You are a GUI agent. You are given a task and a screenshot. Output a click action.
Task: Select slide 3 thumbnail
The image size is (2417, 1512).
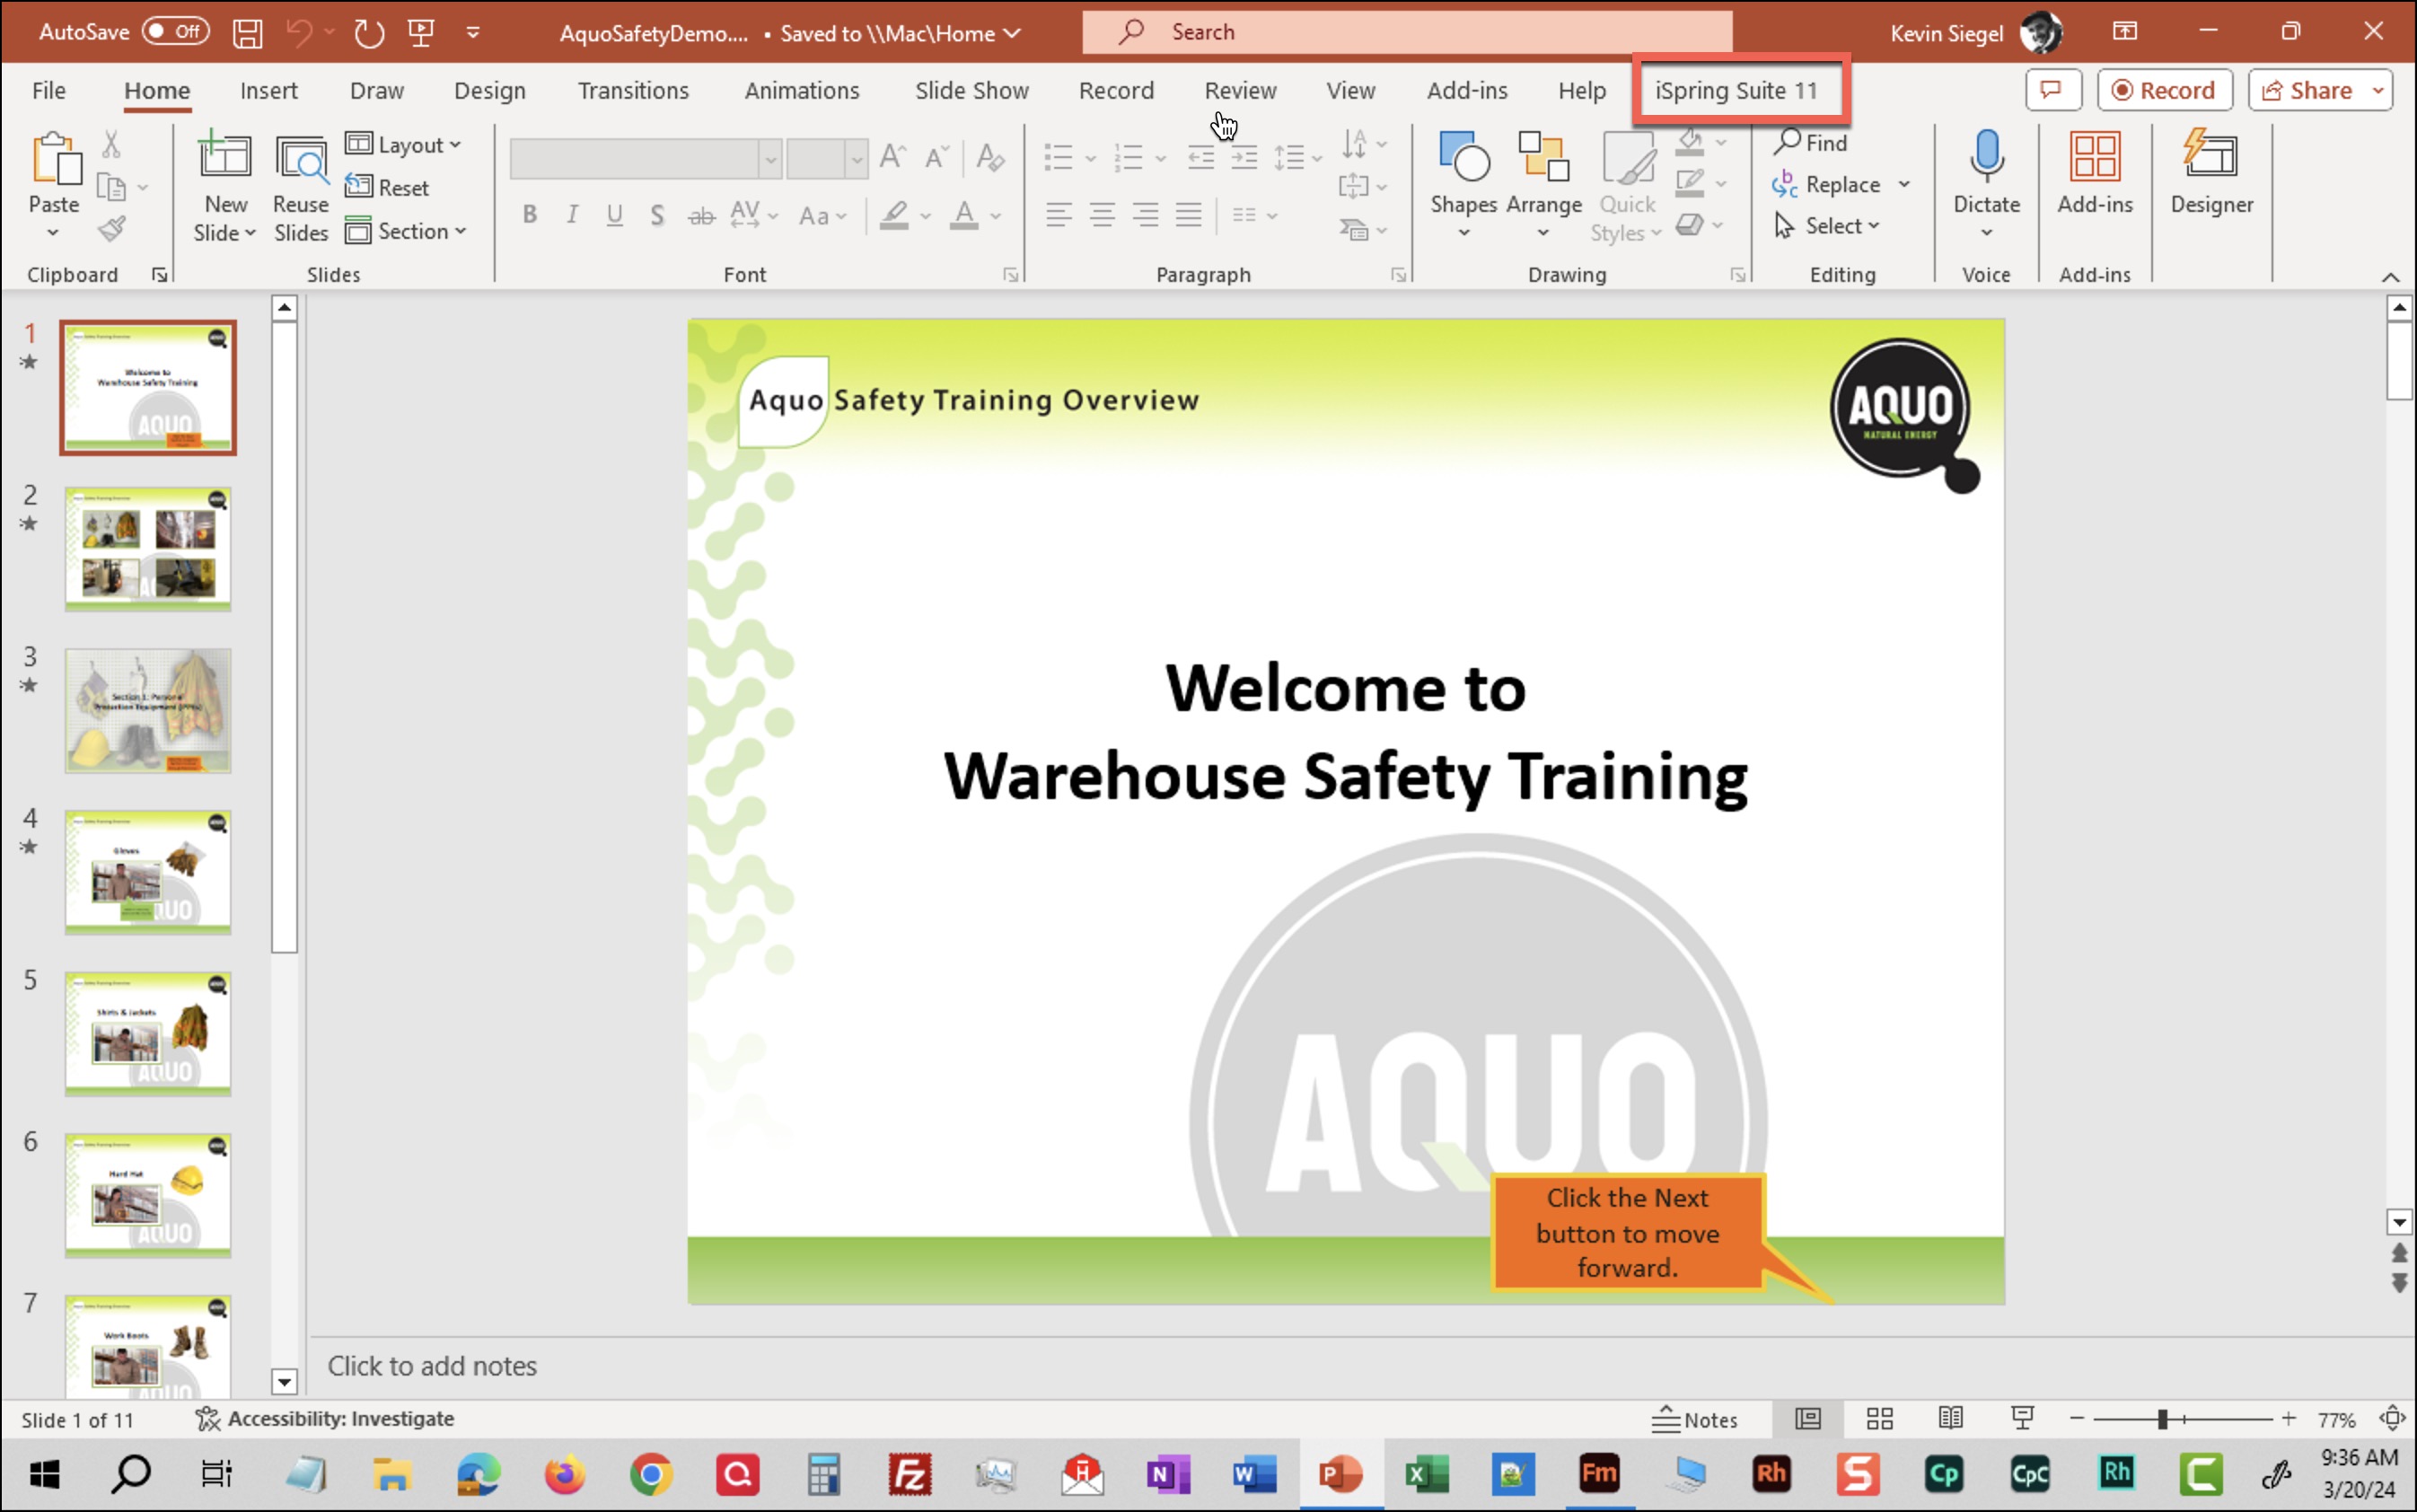pos(148,710)
